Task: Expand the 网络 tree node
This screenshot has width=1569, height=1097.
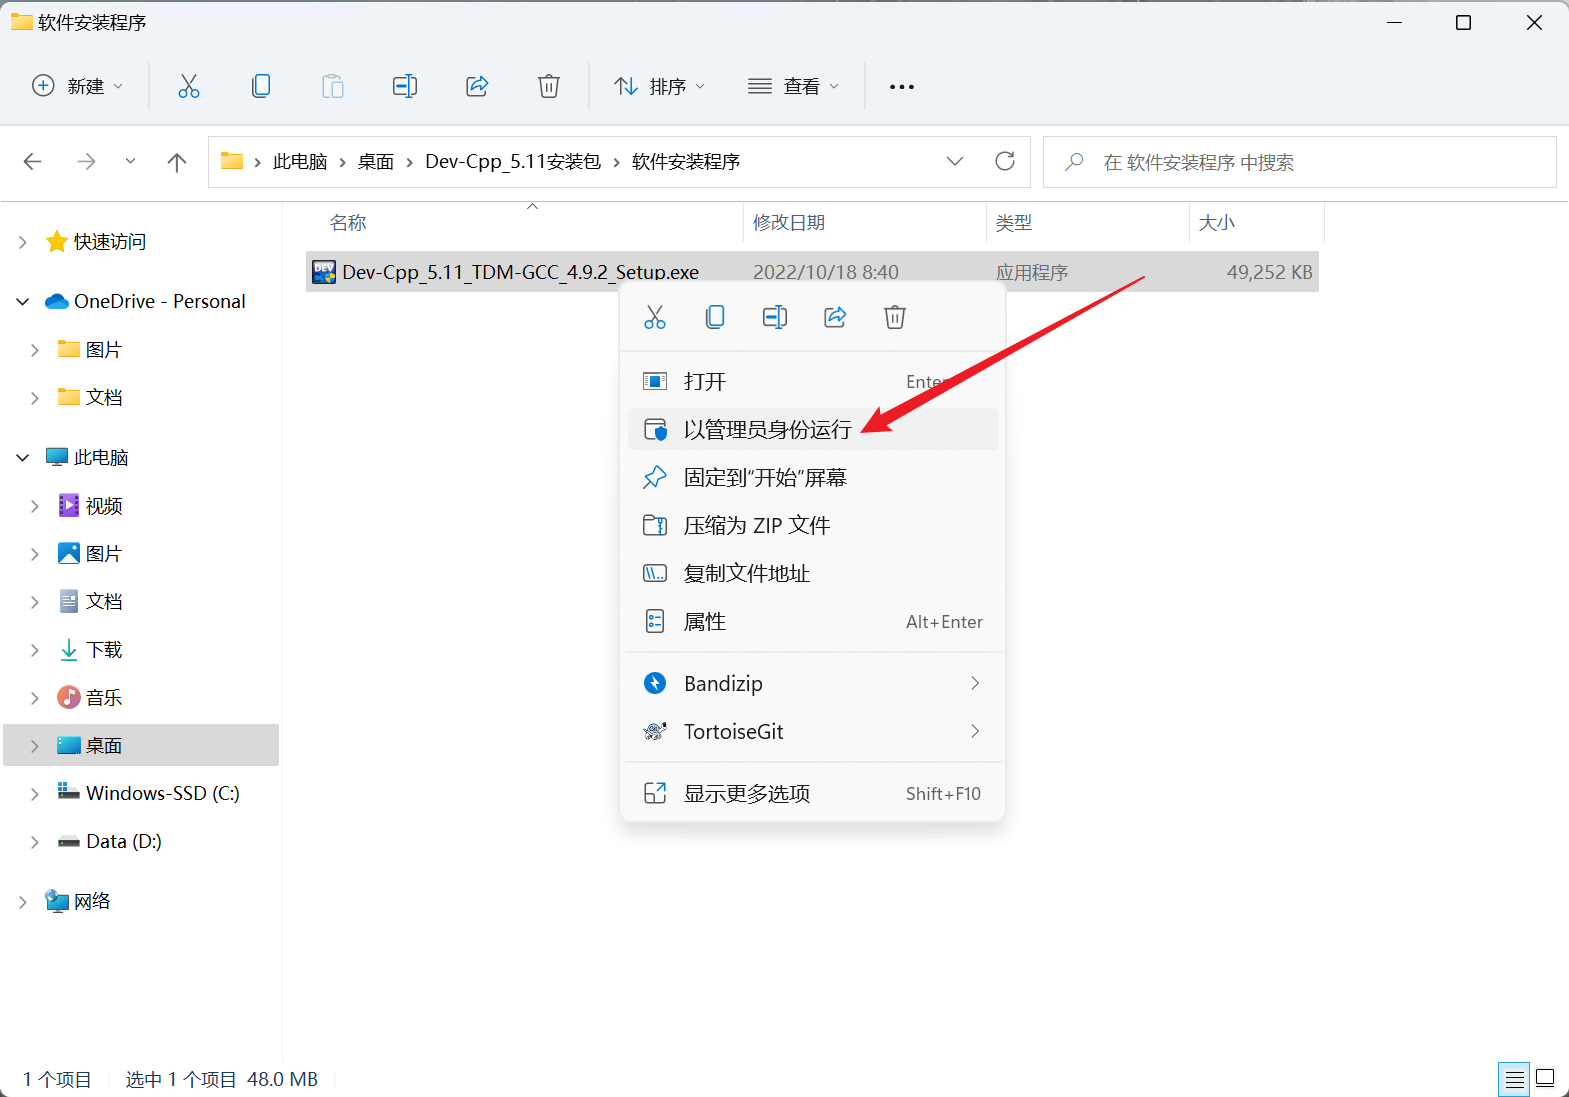Action: pos(23,902)
